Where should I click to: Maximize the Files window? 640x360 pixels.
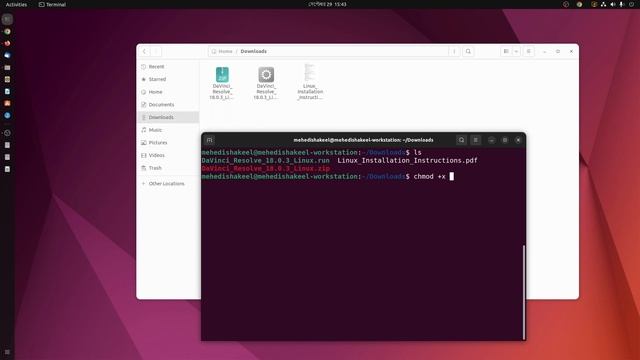tap(558, 51)
